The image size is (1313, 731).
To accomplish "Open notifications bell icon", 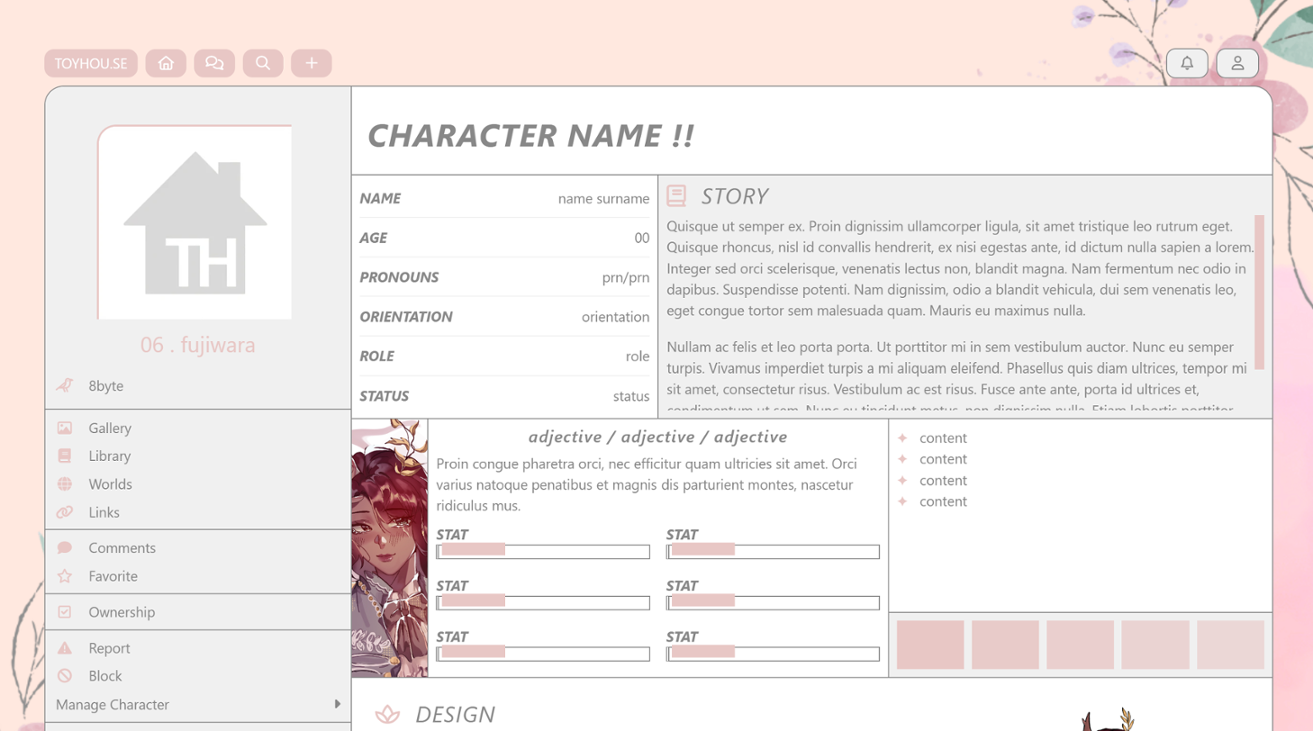I will coord(1187,63).
